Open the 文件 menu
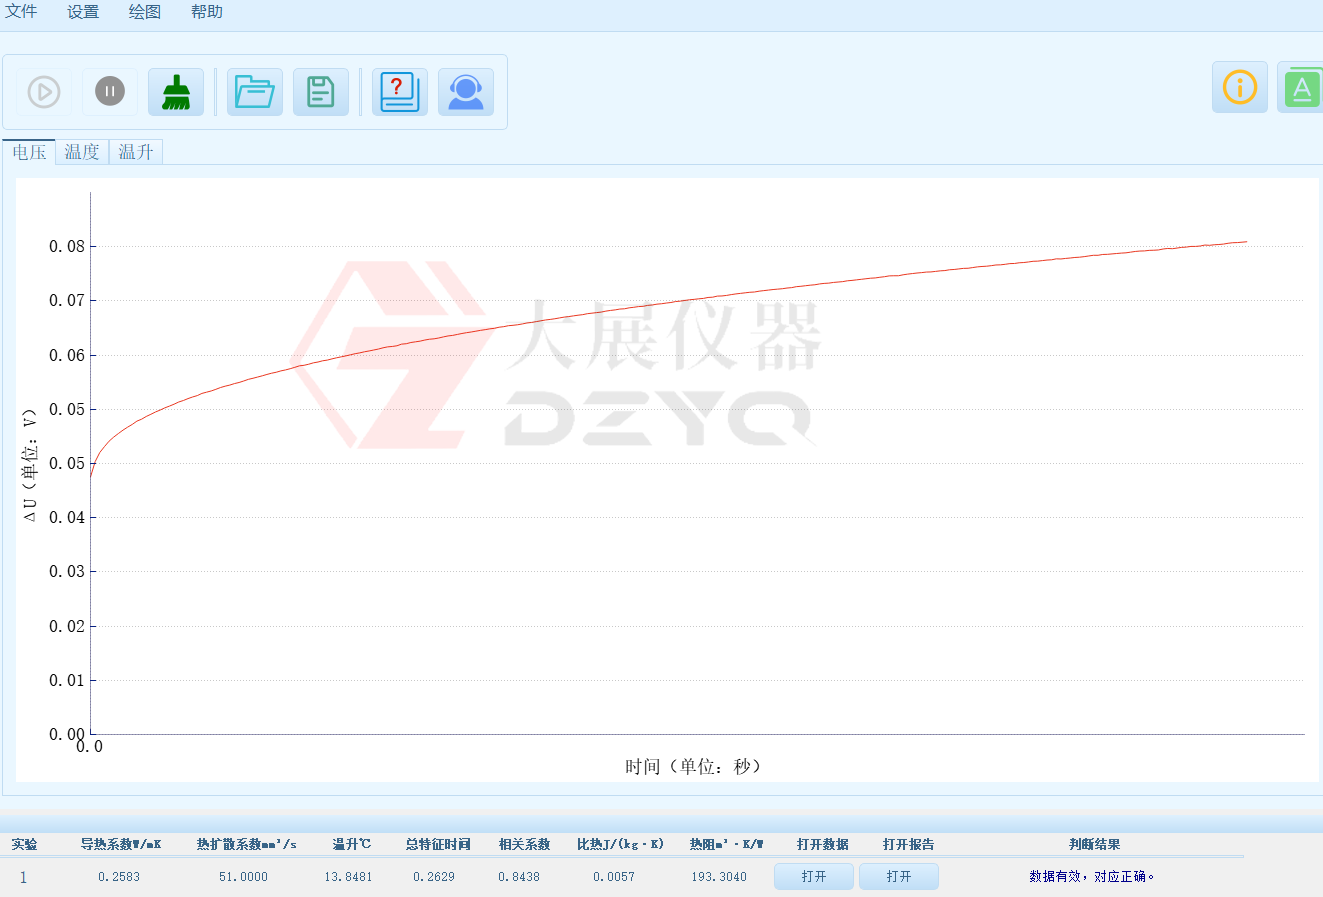The width and height of the screenshot is (1323, 897). (21, 12)
